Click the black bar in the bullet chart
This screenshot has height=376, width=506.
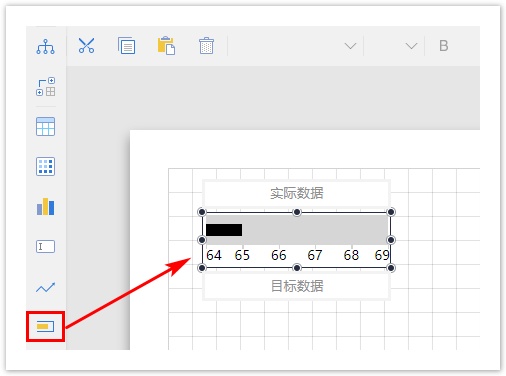point(224,230)
